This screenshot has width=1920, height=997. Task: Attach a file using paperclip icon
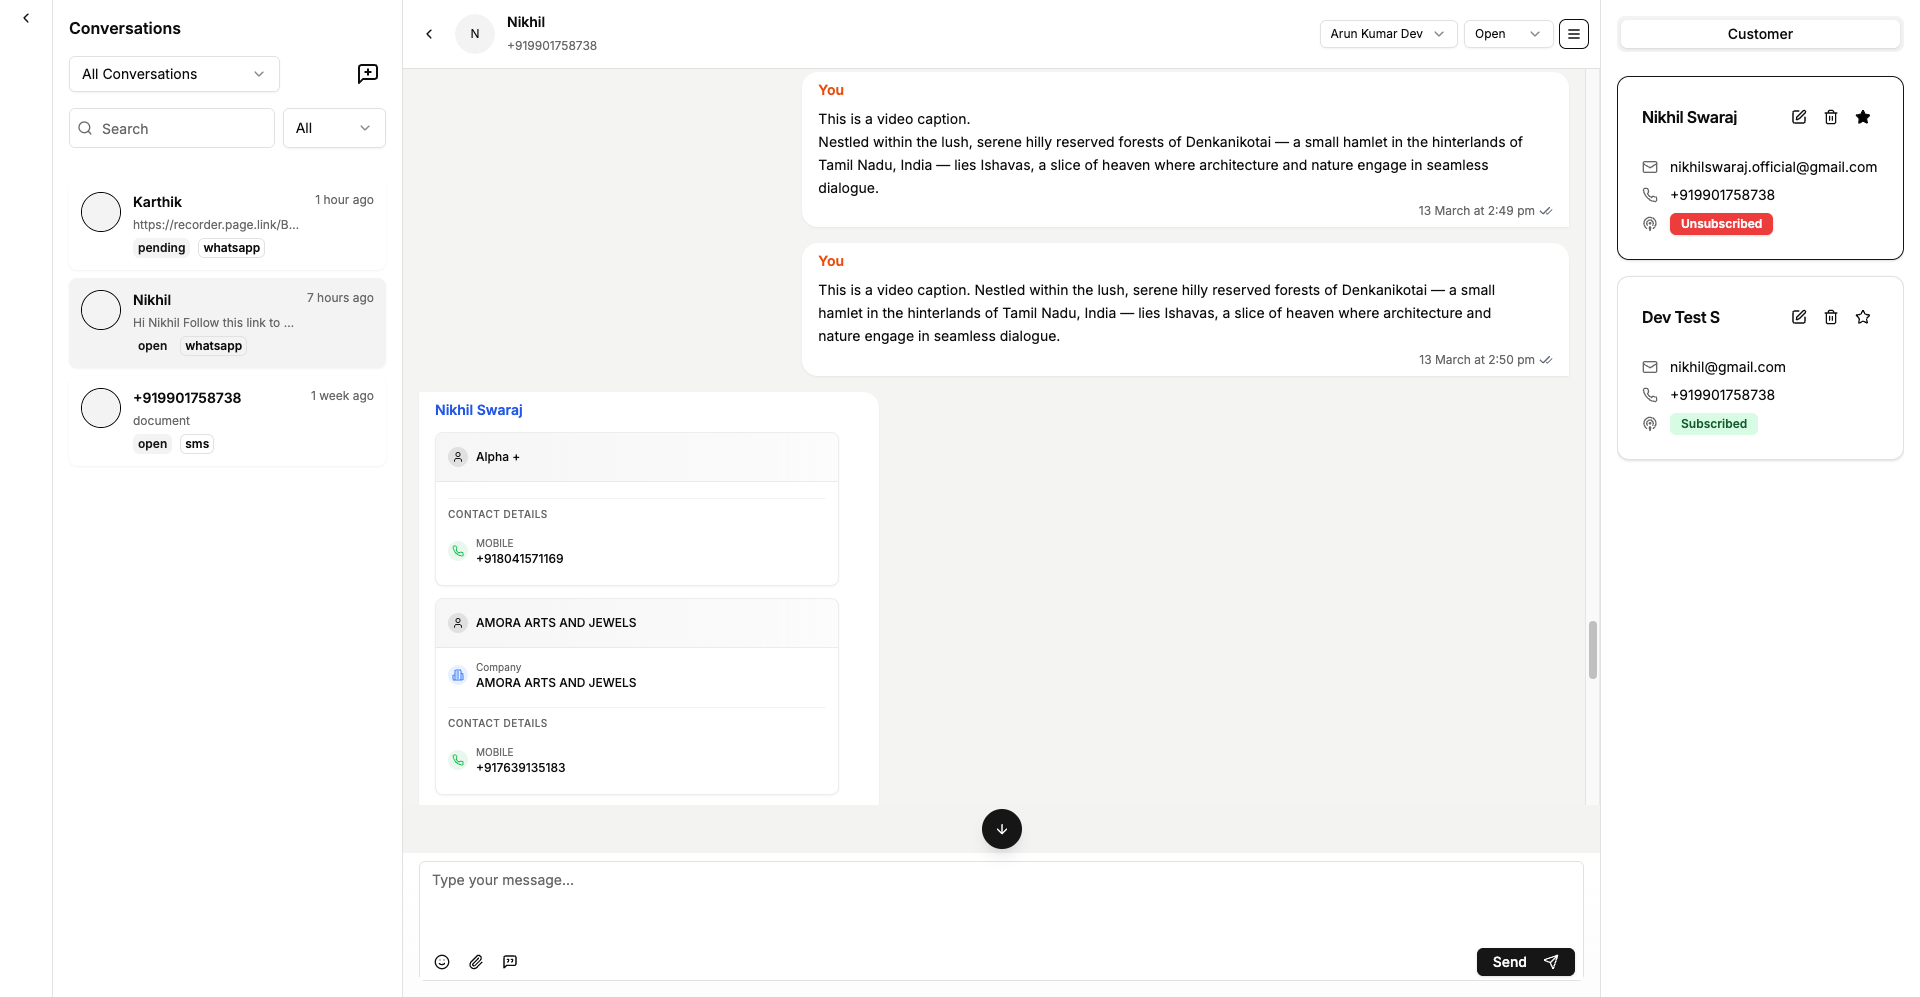coord(476,962)
